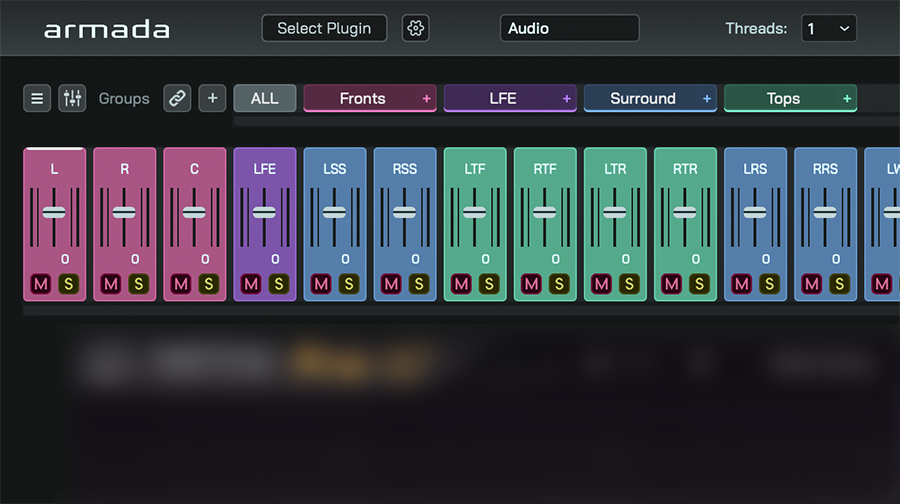Select the ALL groups tab
This screenshot has width=900, height=504.
[x=265, y=98]
